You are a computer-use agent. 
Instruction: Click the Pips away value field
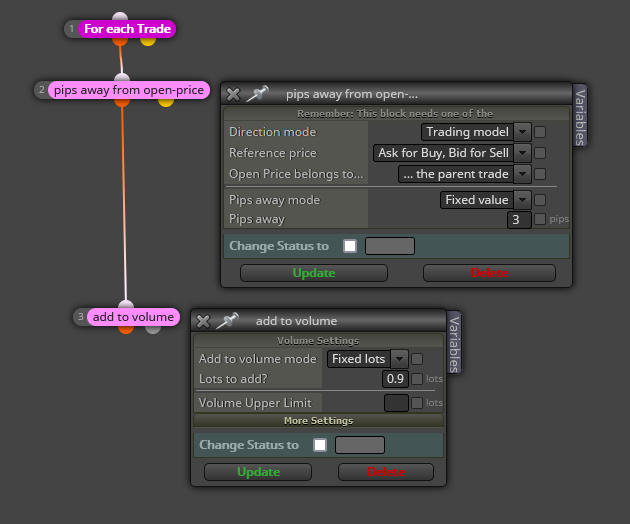(x=519, y=219)
